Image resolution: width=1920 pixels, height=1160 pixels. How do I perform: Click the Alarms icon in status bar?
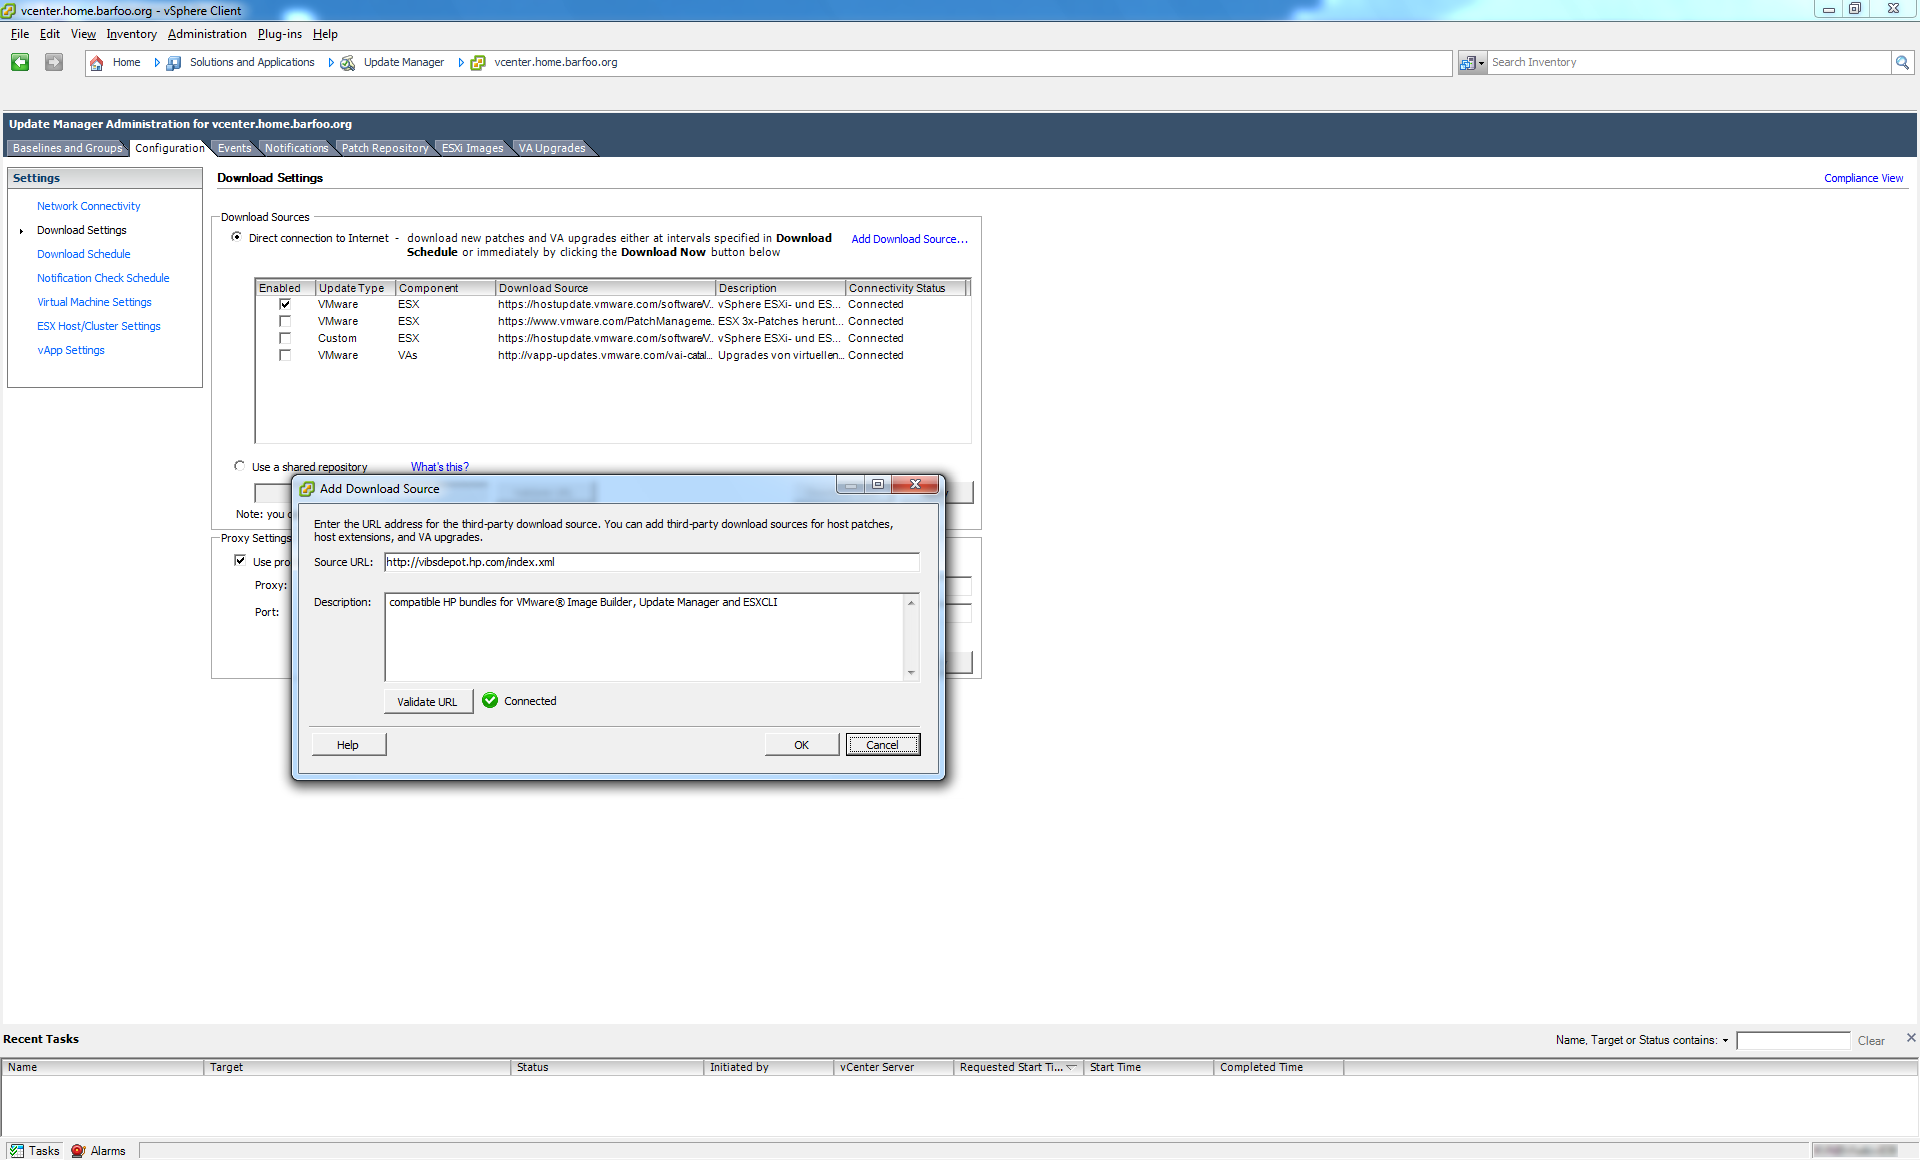(x=78, y=1151)
